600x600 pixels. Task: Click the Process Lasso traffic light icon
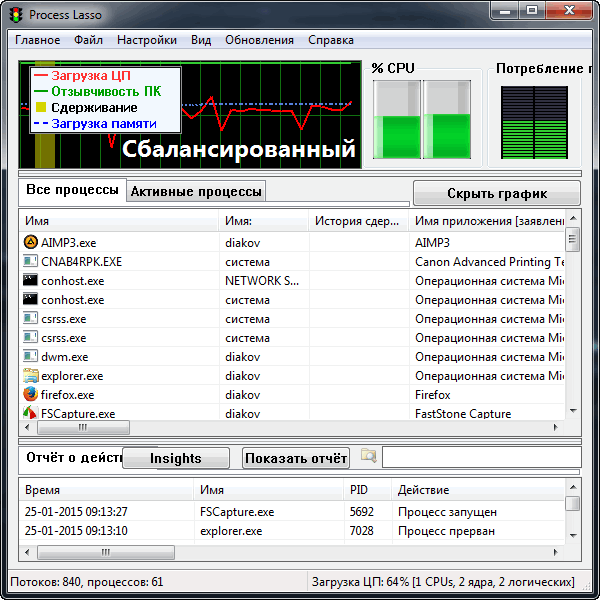[x=16, y=15]
